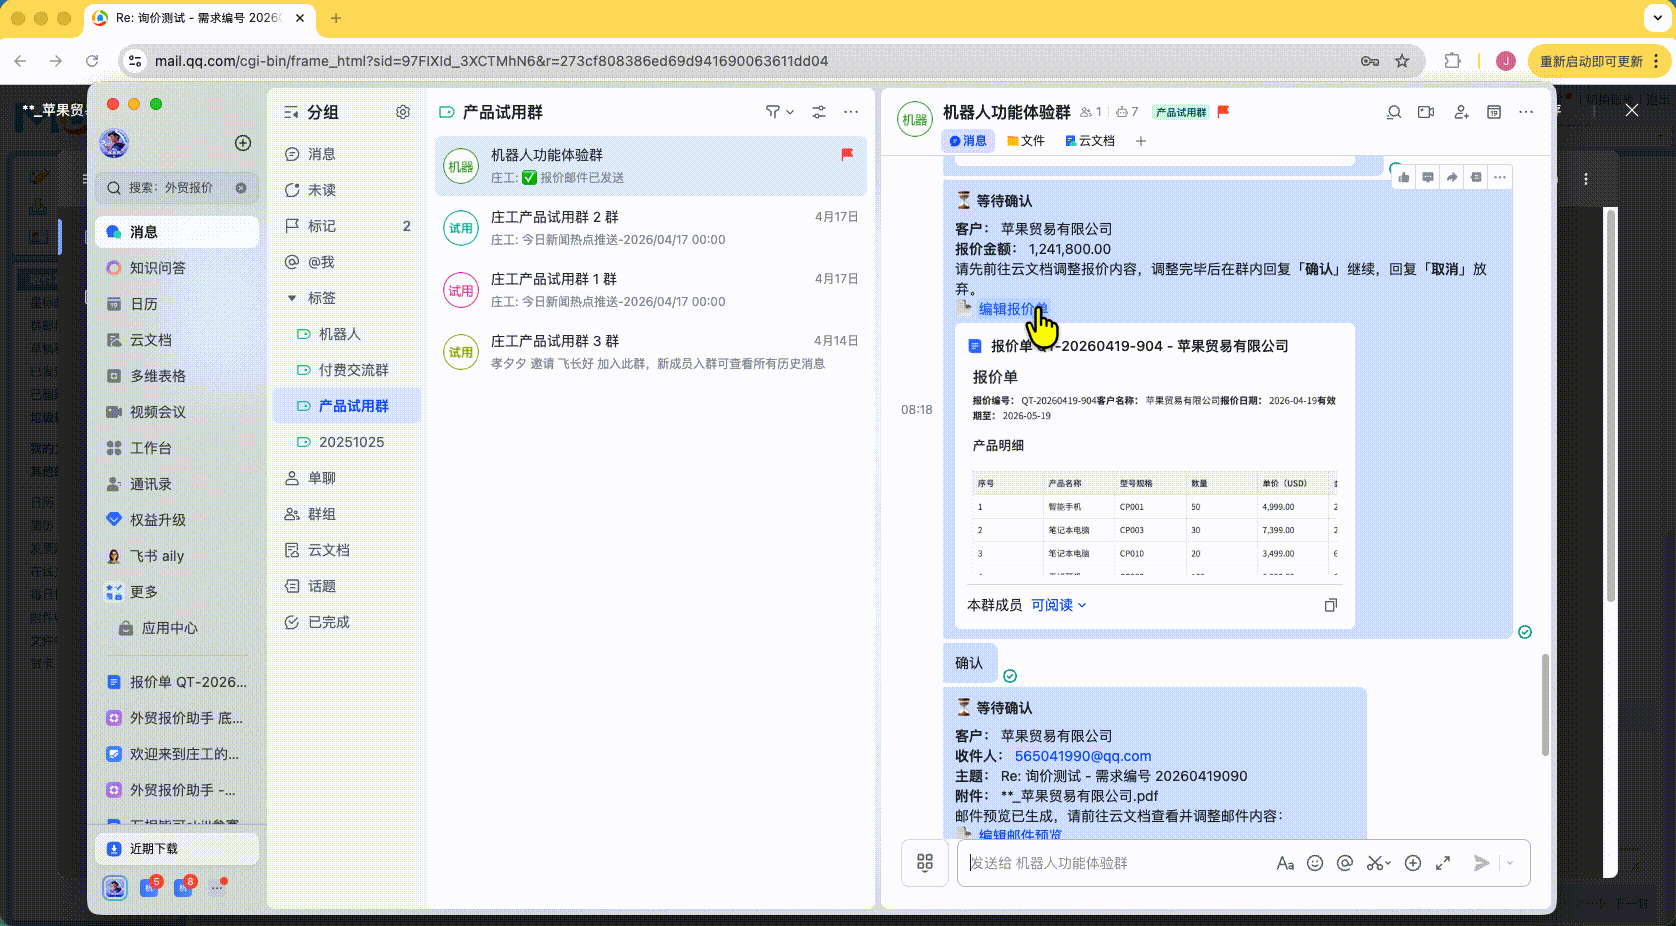Open the chat list filter dropdown
The image size is (1676, 926).
(x=779, y=112)
